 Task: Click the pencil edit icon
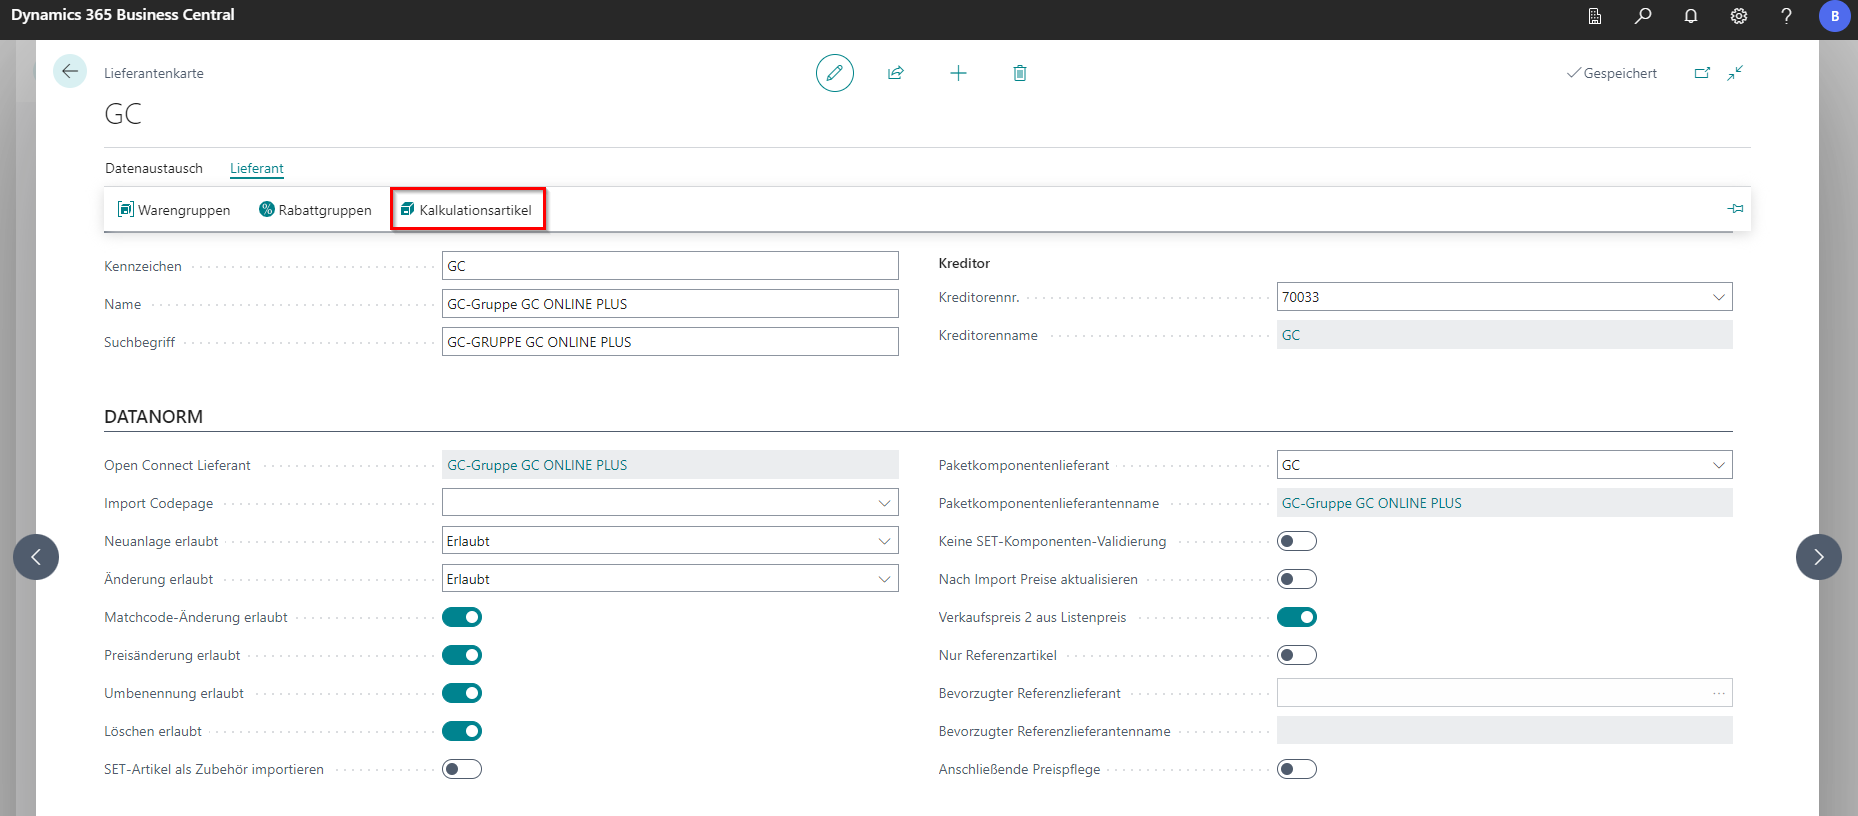(834, 73)
